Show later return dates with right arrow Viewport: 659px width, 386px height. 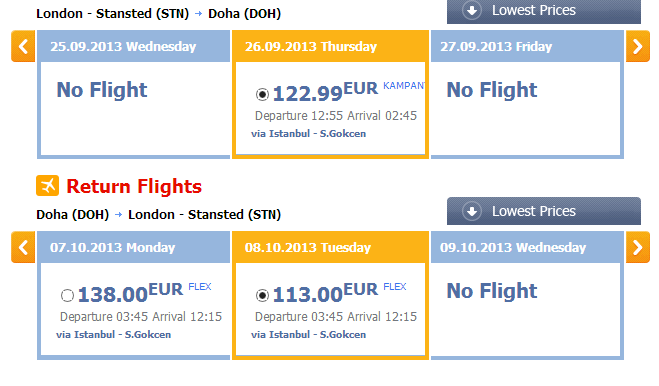point(638,247)
